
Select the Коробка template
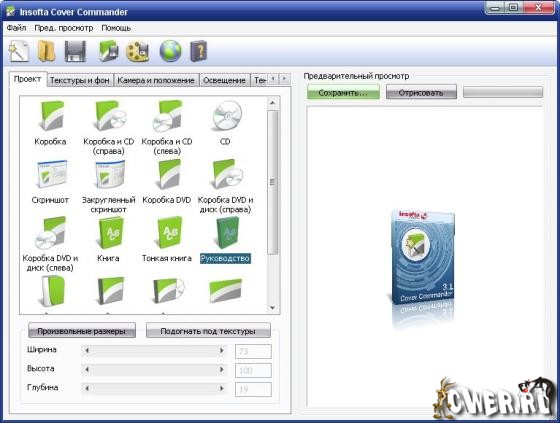pyautogui.click(x=50, y=123)
